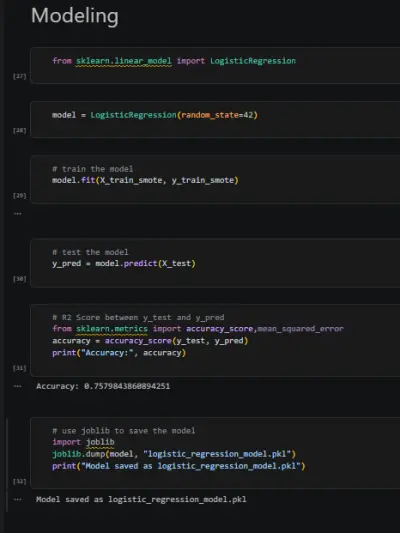Open the output ellipsis beside Accuracy output

(x=18, y=386)
